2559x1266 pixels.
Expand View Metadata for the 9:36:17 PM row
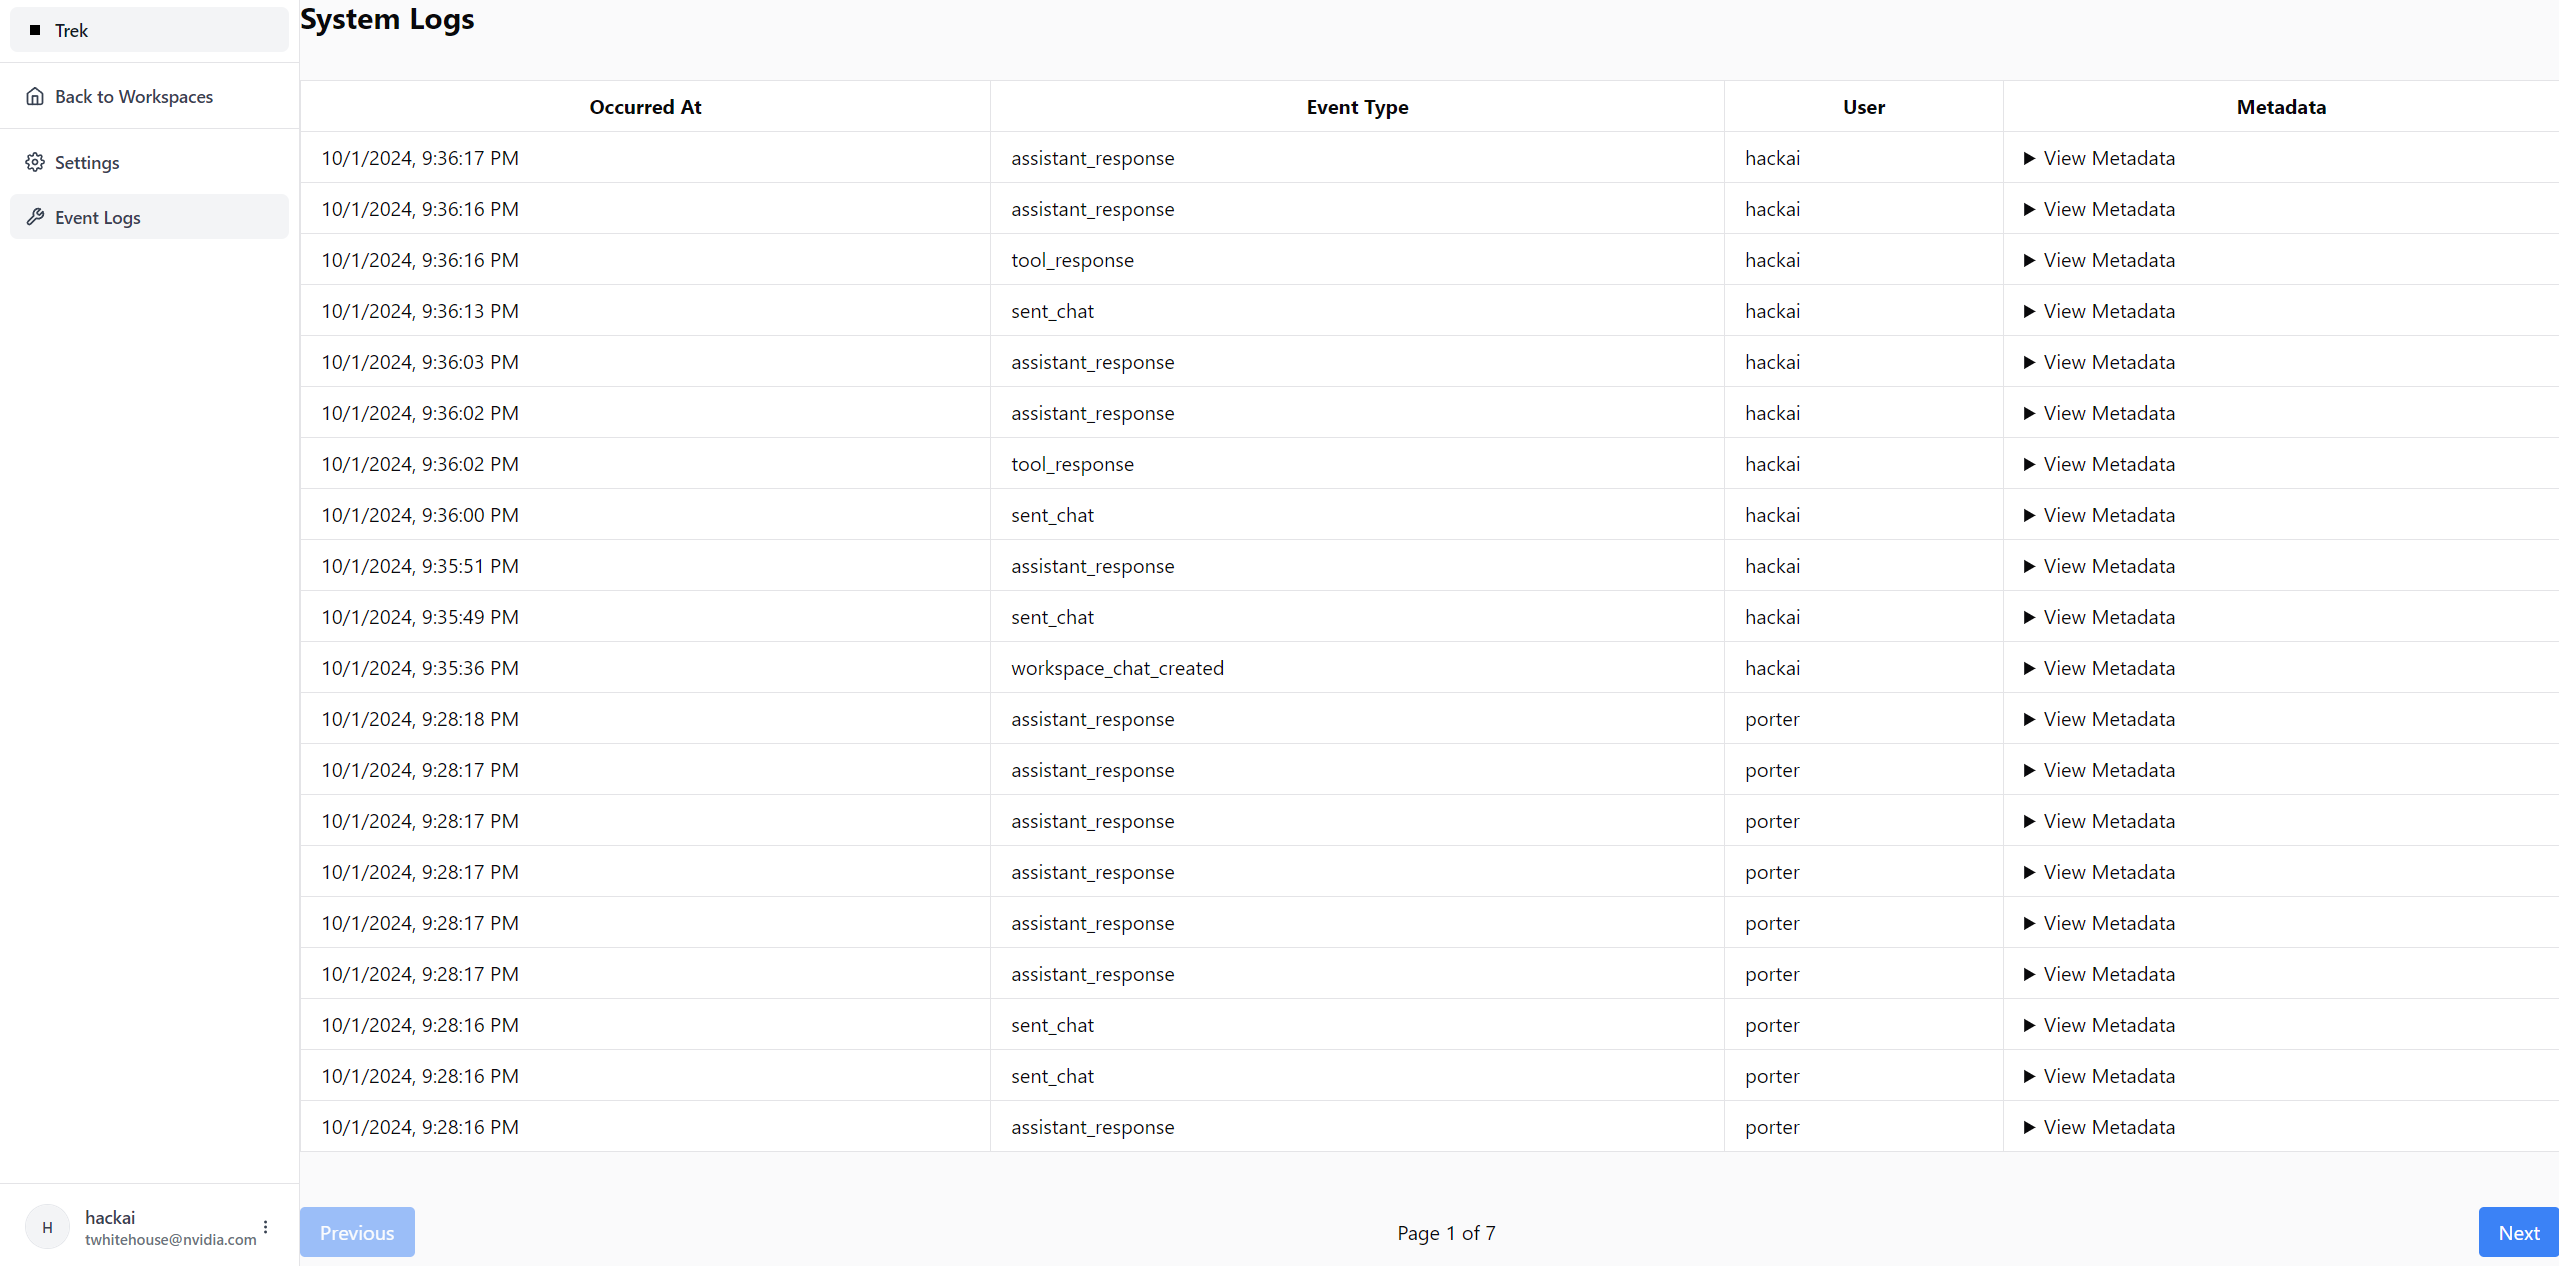pyautogui.click(x=2099, y=158)
